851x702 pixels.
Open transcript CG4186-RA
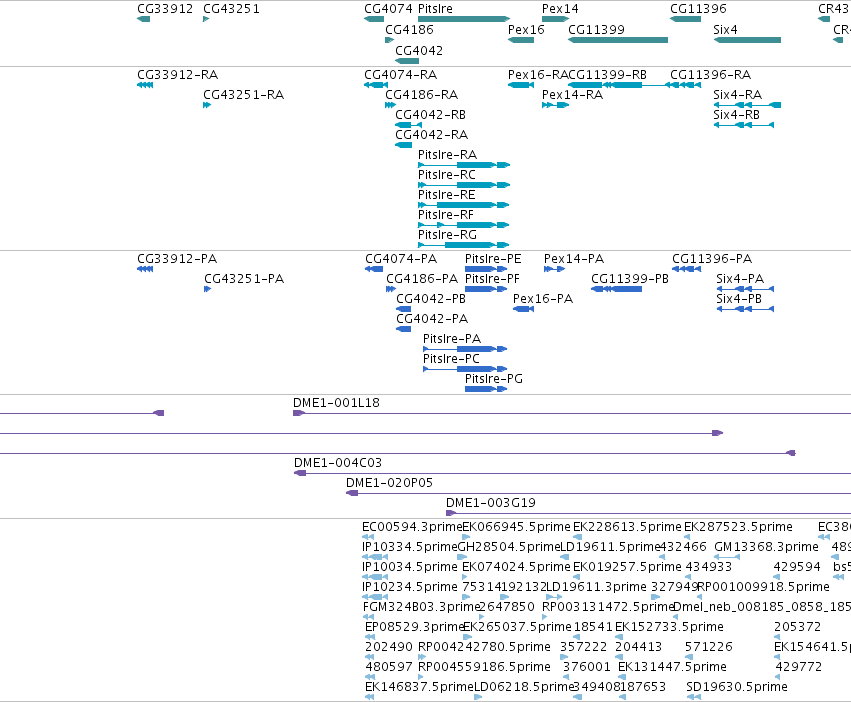click(422, 94)
